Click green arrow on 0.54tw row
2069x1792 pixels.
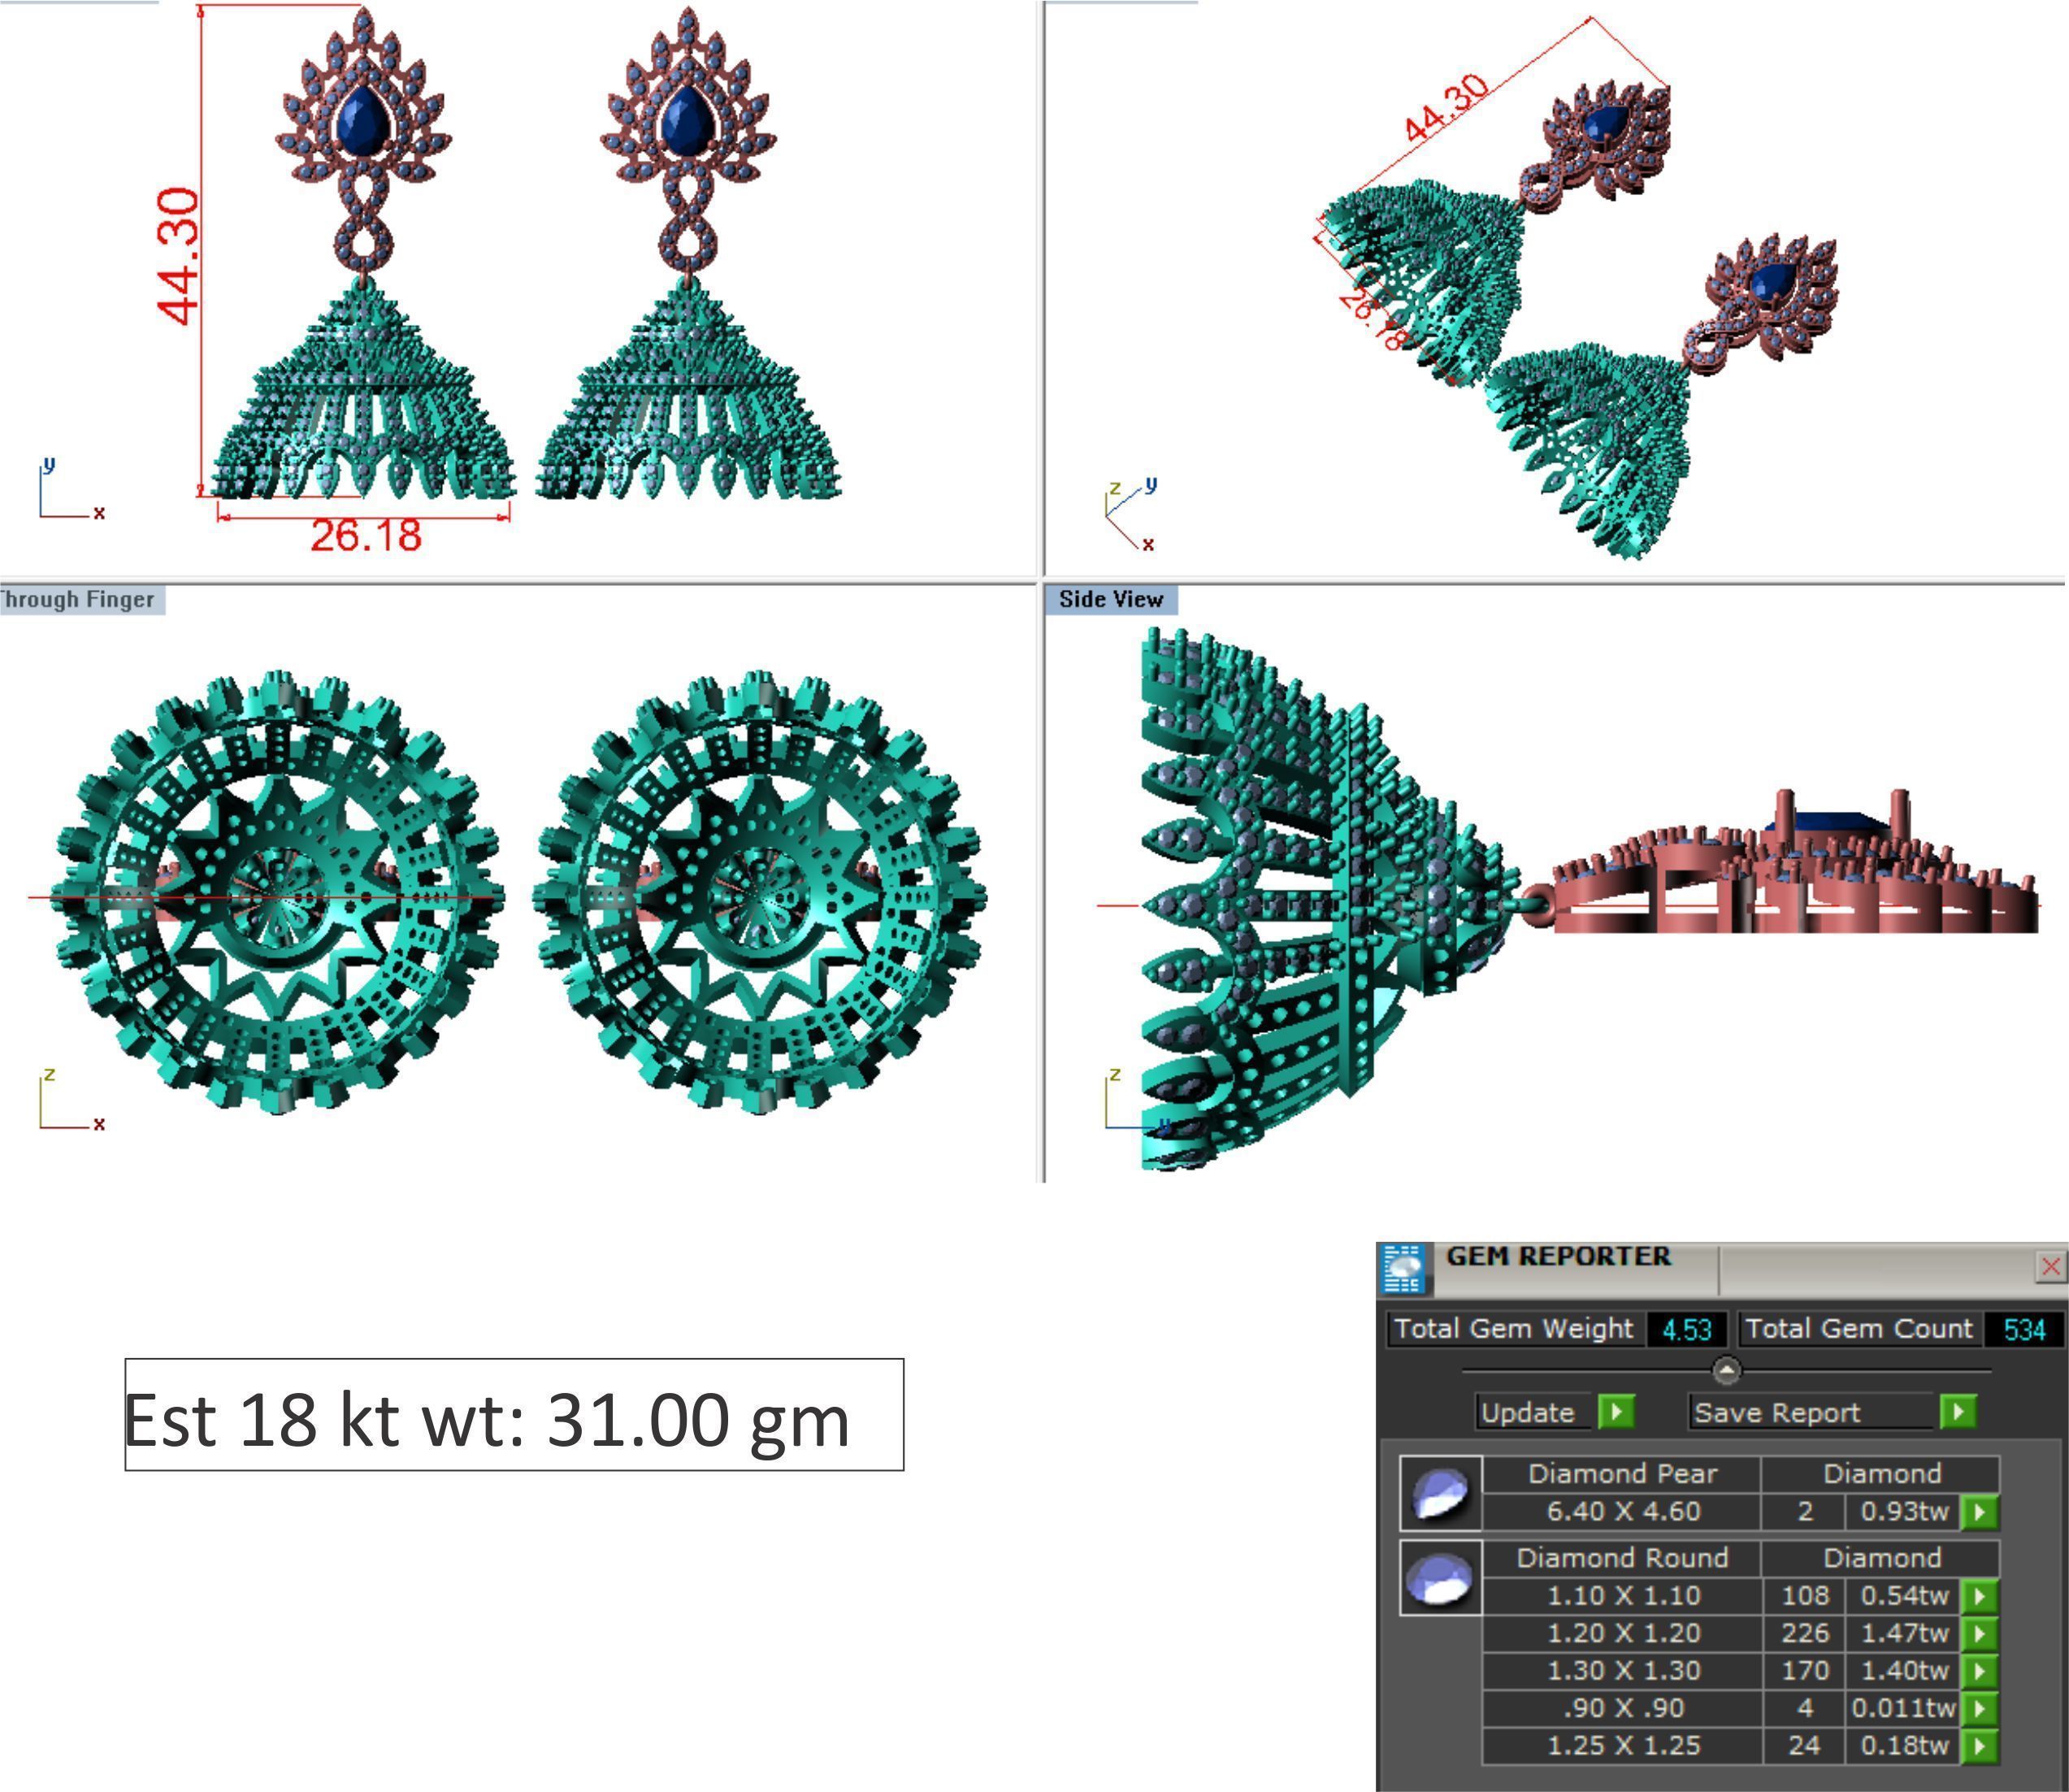(x=1979, y=1596)
